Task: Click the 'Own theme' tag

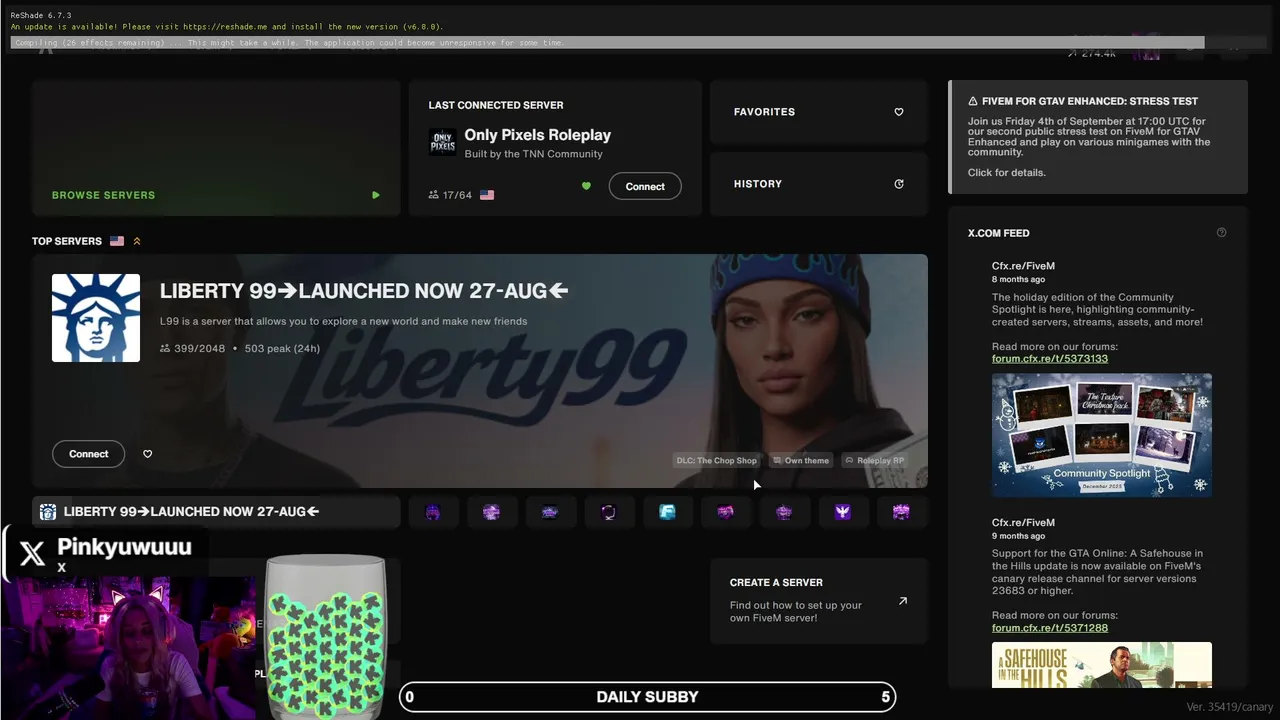Action: tap(801, 461)
